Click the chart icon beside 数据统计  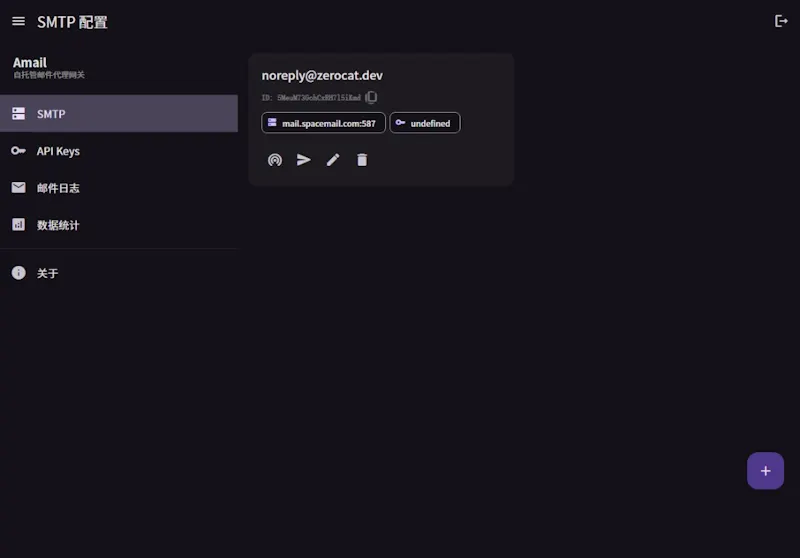tap(18, 224)
